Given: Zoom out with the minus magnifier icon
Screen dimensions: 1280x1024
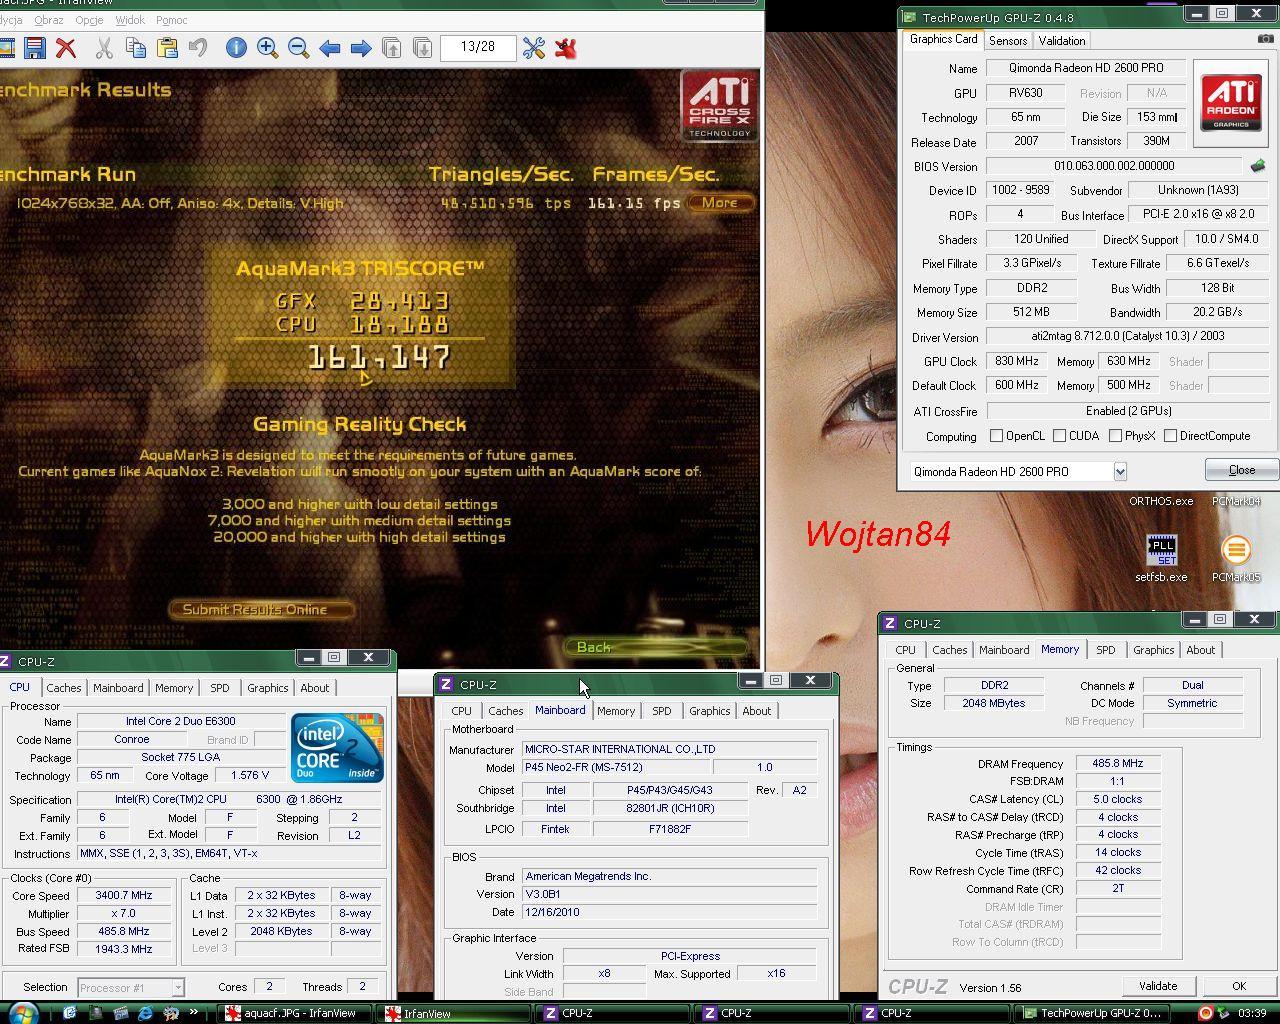Looking at the screenshot, I should pyautogui.click(x=298, y=48).
